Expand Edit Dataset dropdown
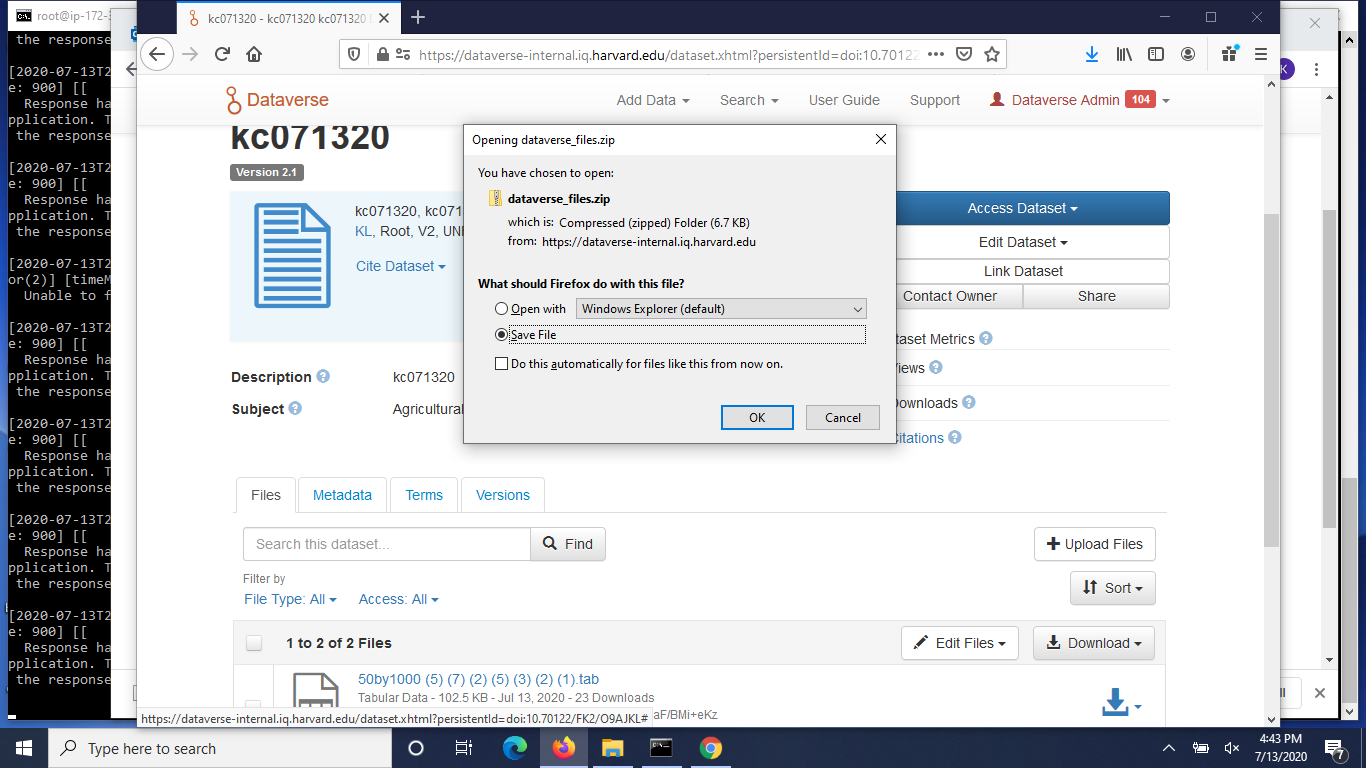Screen dimensions: 1366x768 (1023, 242)
